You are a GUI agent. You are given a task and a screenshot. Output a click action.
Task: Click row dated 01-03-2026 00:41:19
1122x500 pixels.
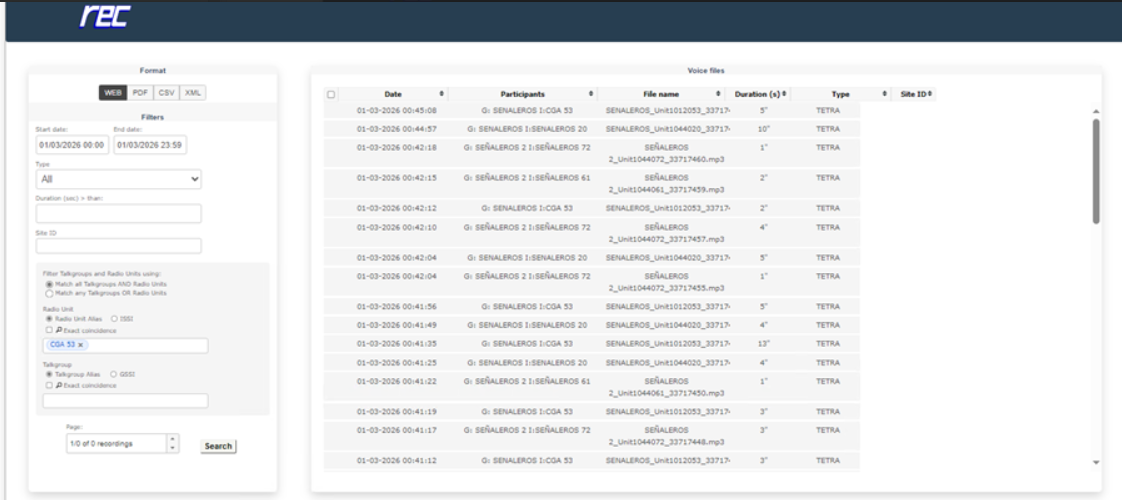(592, 412)
